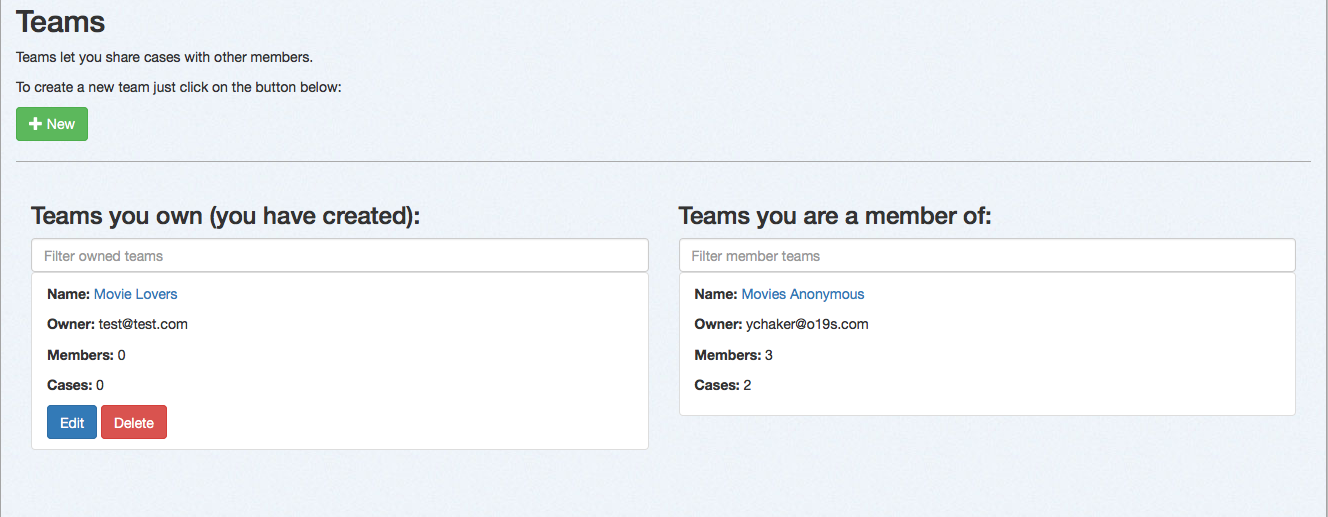Click Cases label in Movie Lovers card

[69, 385]
